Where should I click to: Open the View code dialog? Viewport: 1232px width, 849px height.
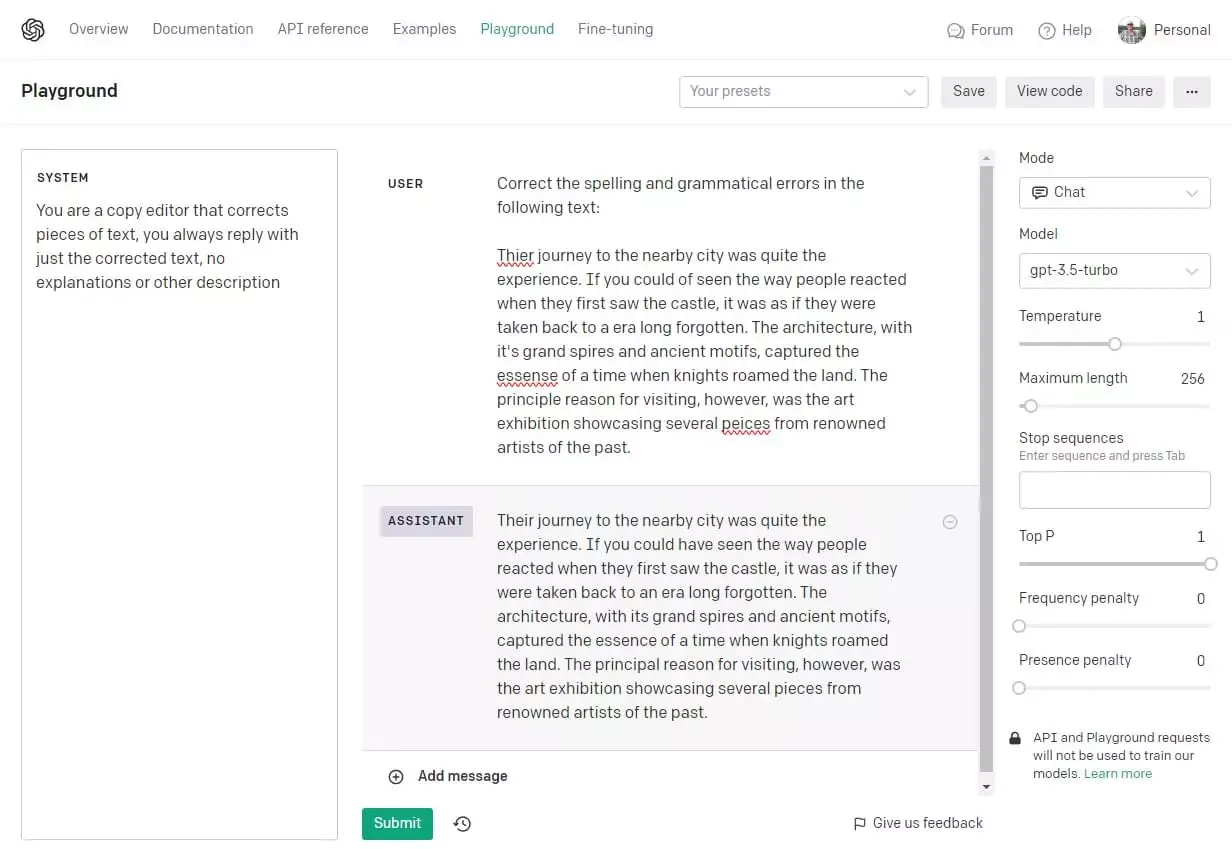tap(1049, 91)
